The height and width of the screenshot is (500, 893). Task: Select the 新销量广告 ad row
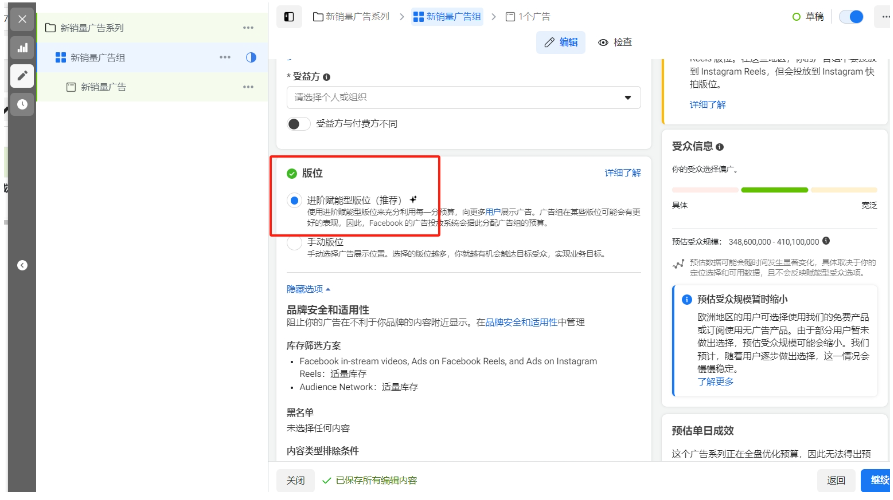153,87
